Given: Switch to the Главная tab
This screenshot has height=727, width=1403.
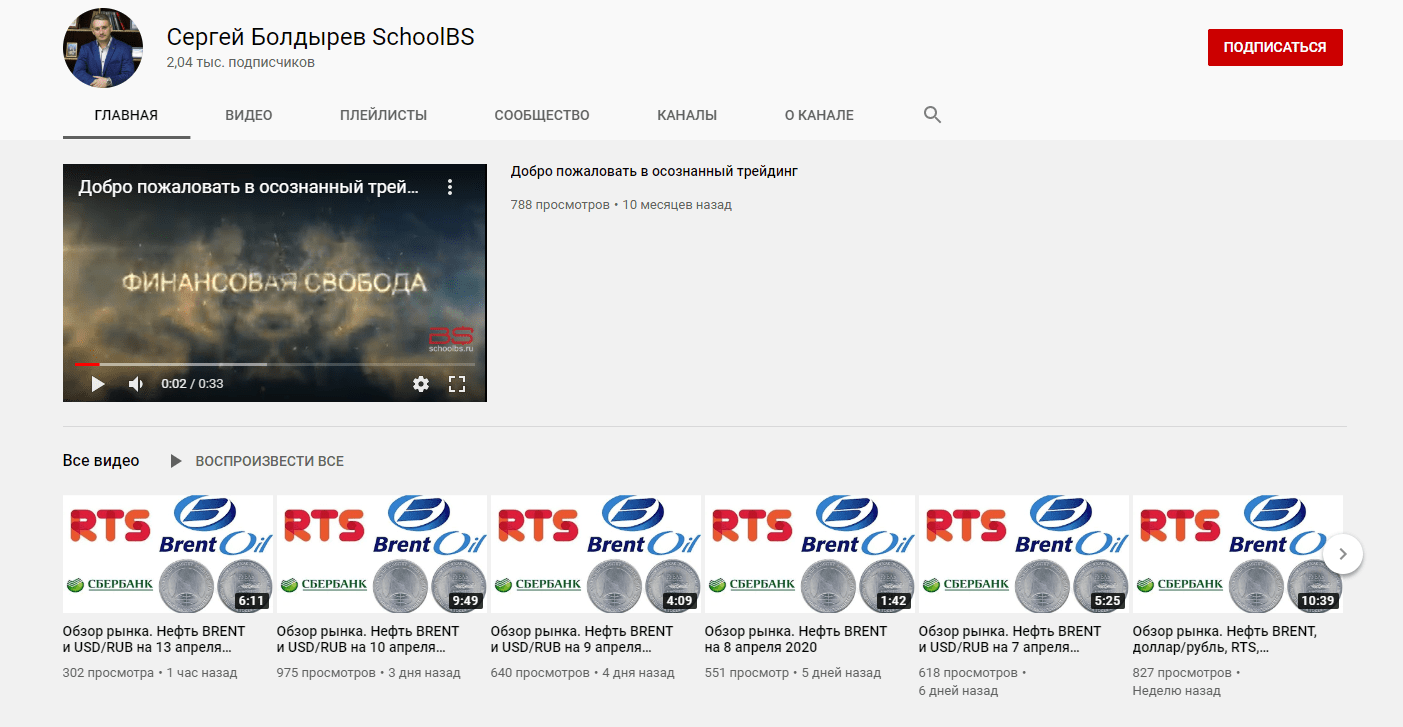Looking at the screenshot, I should click(126, 115).
